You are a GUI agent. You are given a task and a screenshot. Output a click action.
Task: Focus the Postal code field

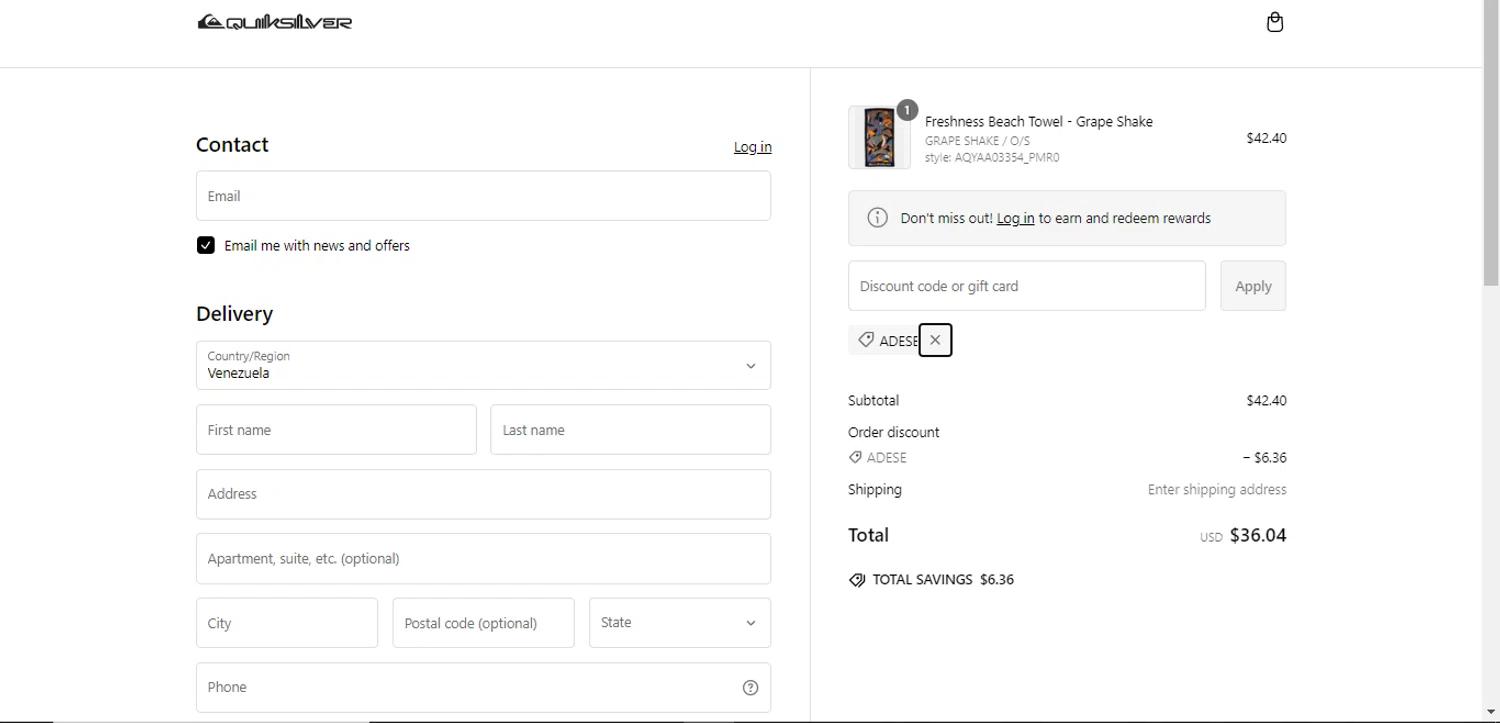point(483,623)
